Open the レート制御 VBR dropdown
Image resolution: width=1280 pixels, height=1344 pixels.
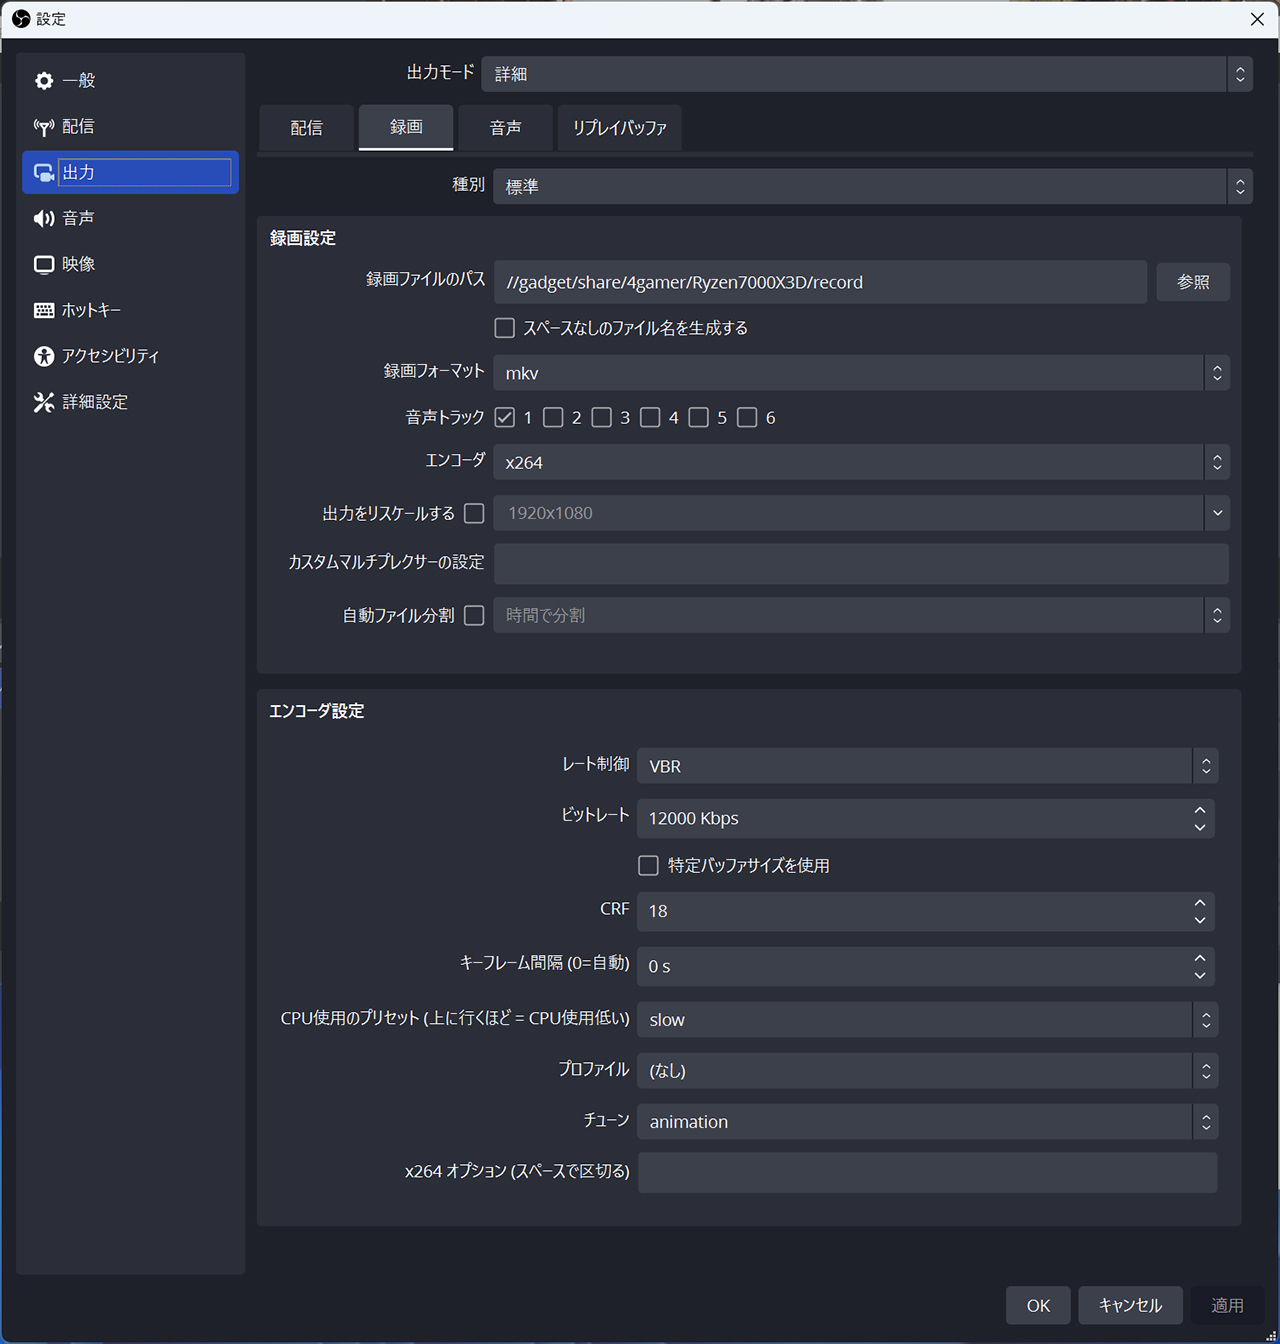(926, 766)
